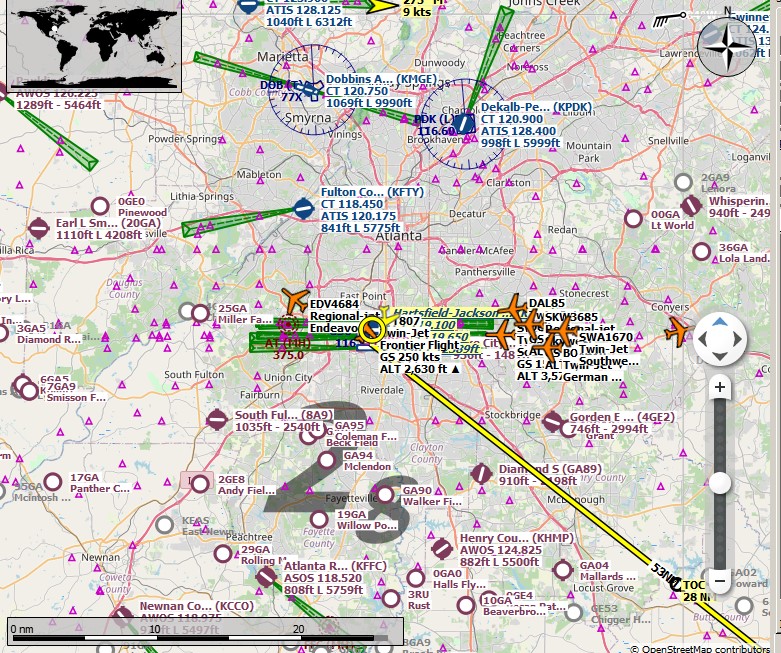Click the 00GA Lt World airport circle

pyautogui.click(x=634, y=219)
